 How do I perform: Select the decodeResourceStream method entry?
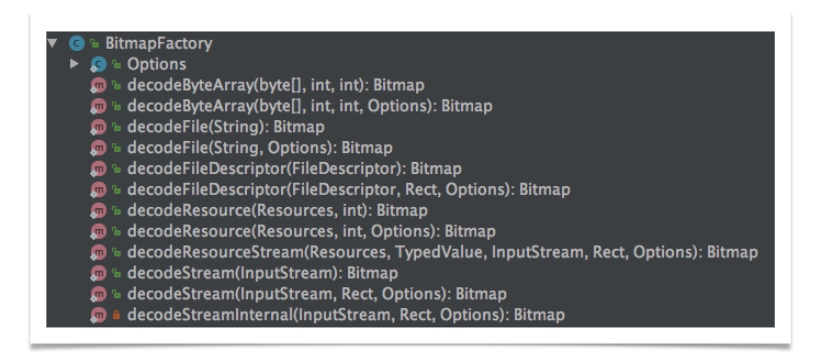442,253
